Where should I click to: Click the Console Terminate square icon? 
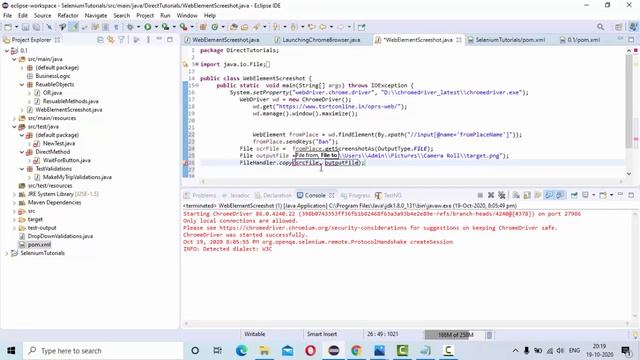[480, 196]
